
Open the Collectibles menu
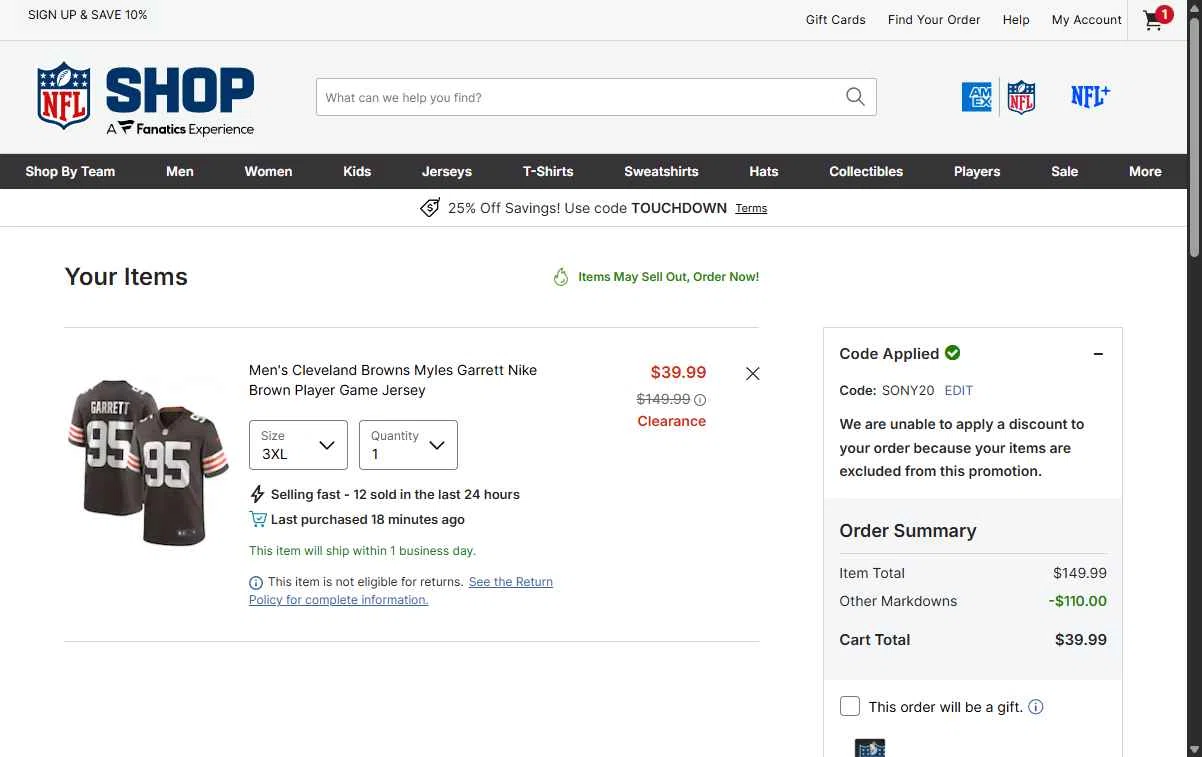click(x=866, y=171)
